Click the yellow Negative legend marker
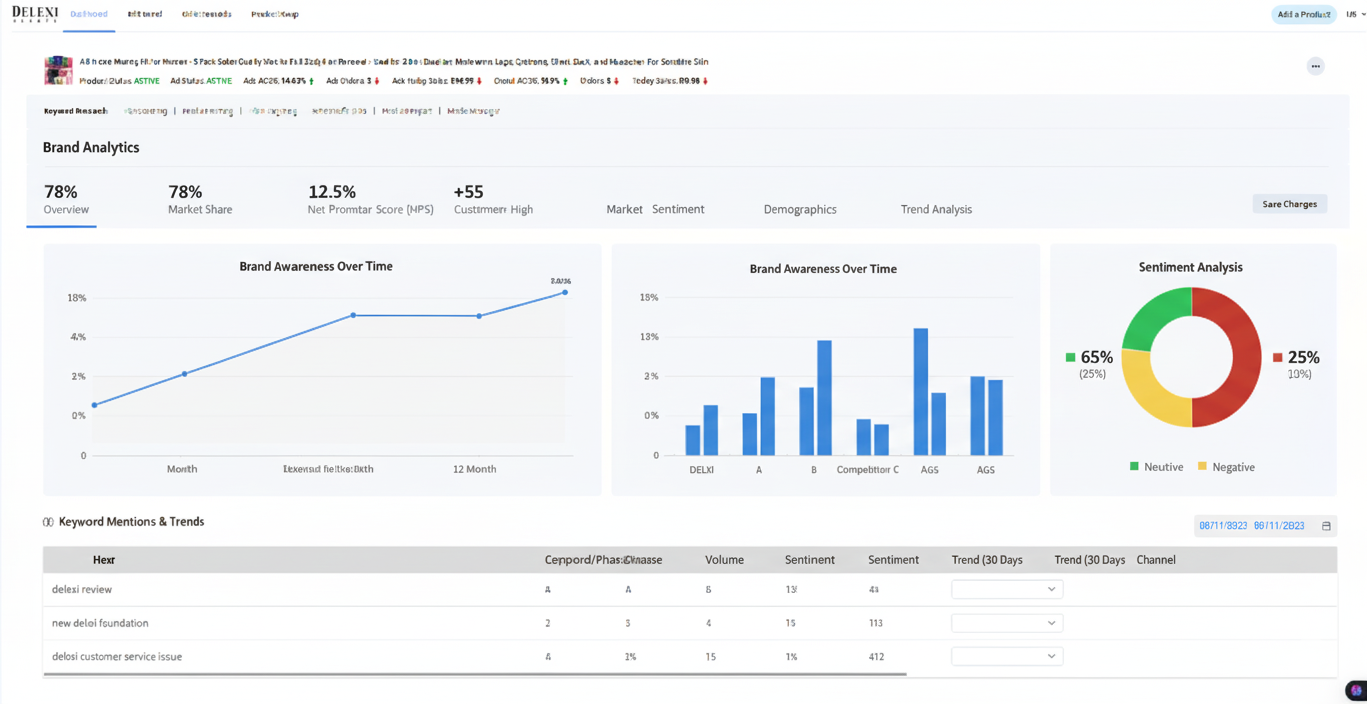This screenshot has height=704, width=1367. point(1202,467)
